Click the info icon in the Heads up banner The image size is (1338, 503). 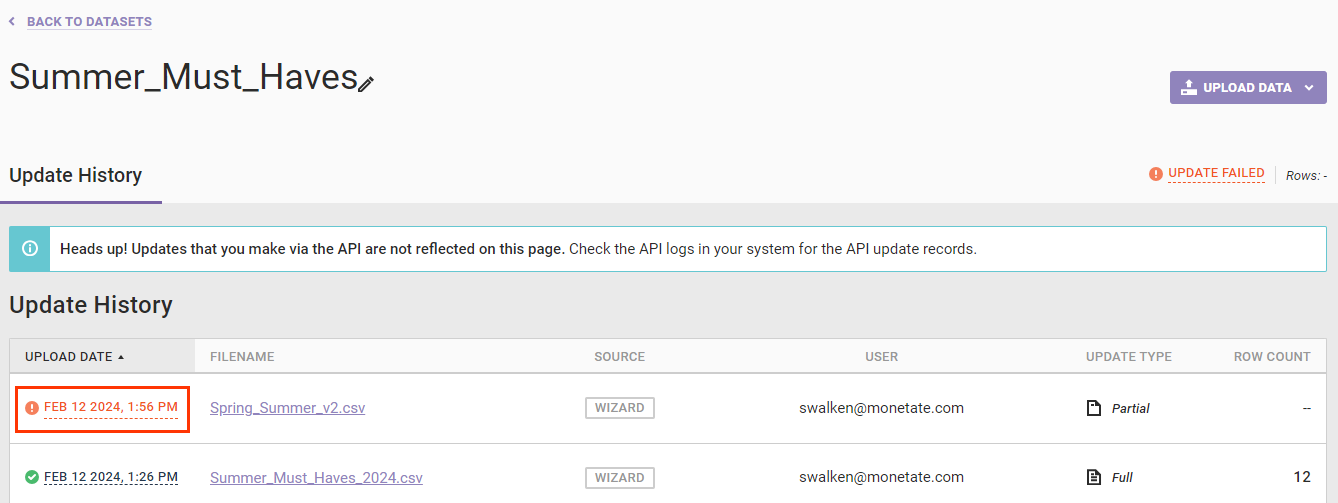[30, 249]
